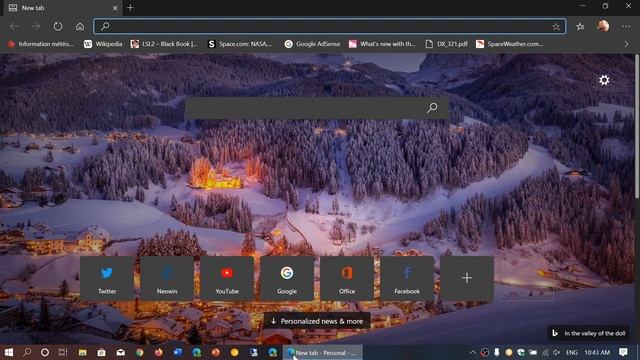640x360 pixels.
Task: Expand the favorites bar overflow chevron
Action: 627,44
